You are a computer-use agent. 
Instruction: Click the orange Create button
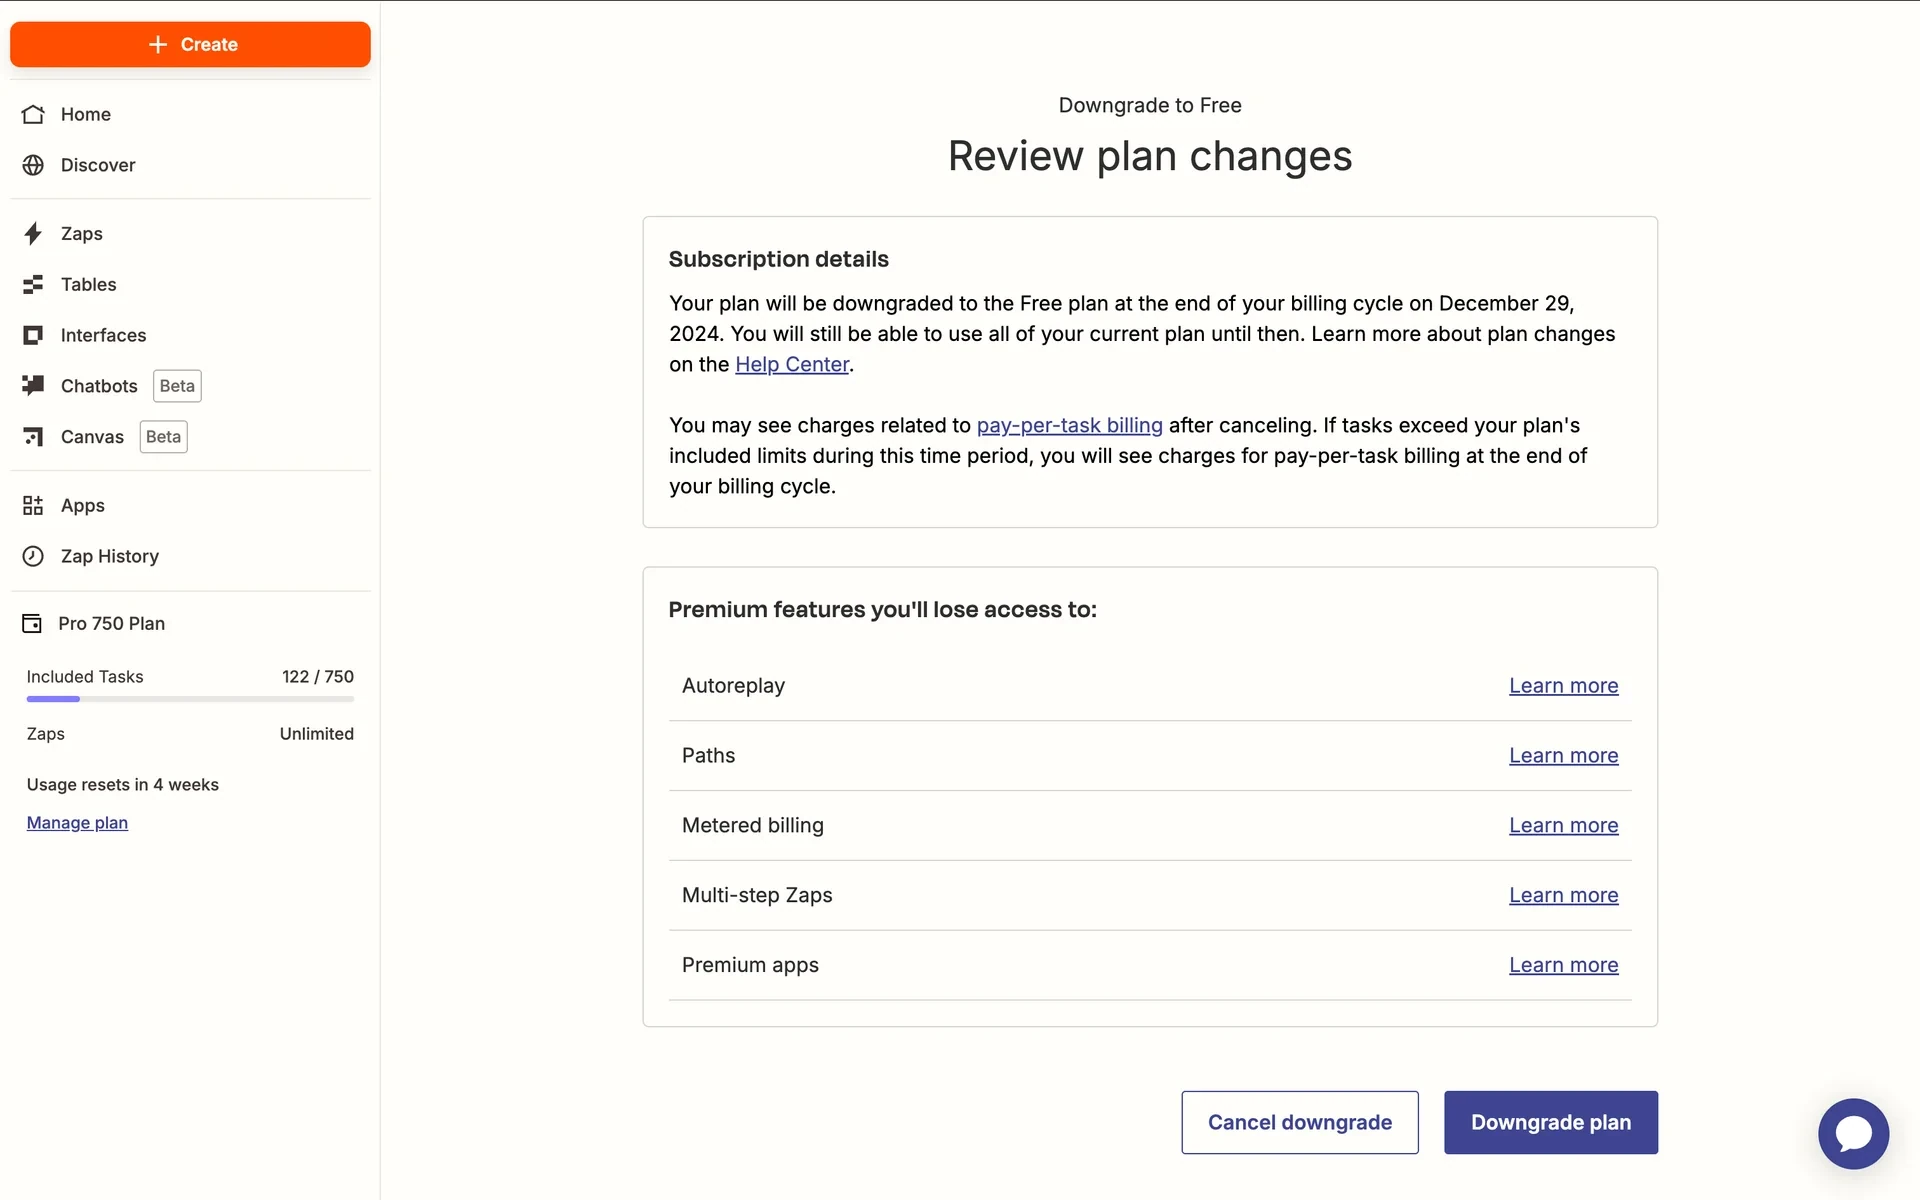click(x=190, y=44)
